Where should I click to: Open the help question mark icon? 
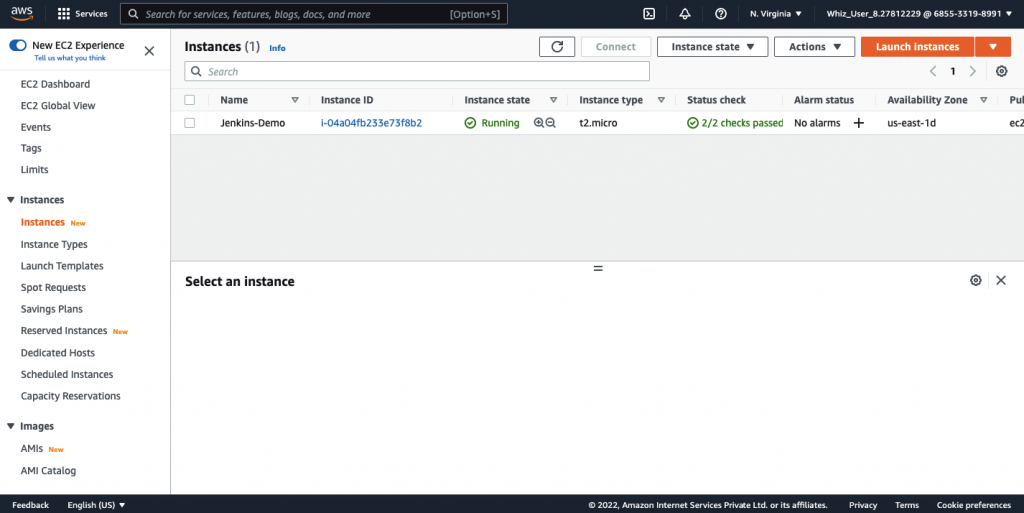[x=721, y=14]
